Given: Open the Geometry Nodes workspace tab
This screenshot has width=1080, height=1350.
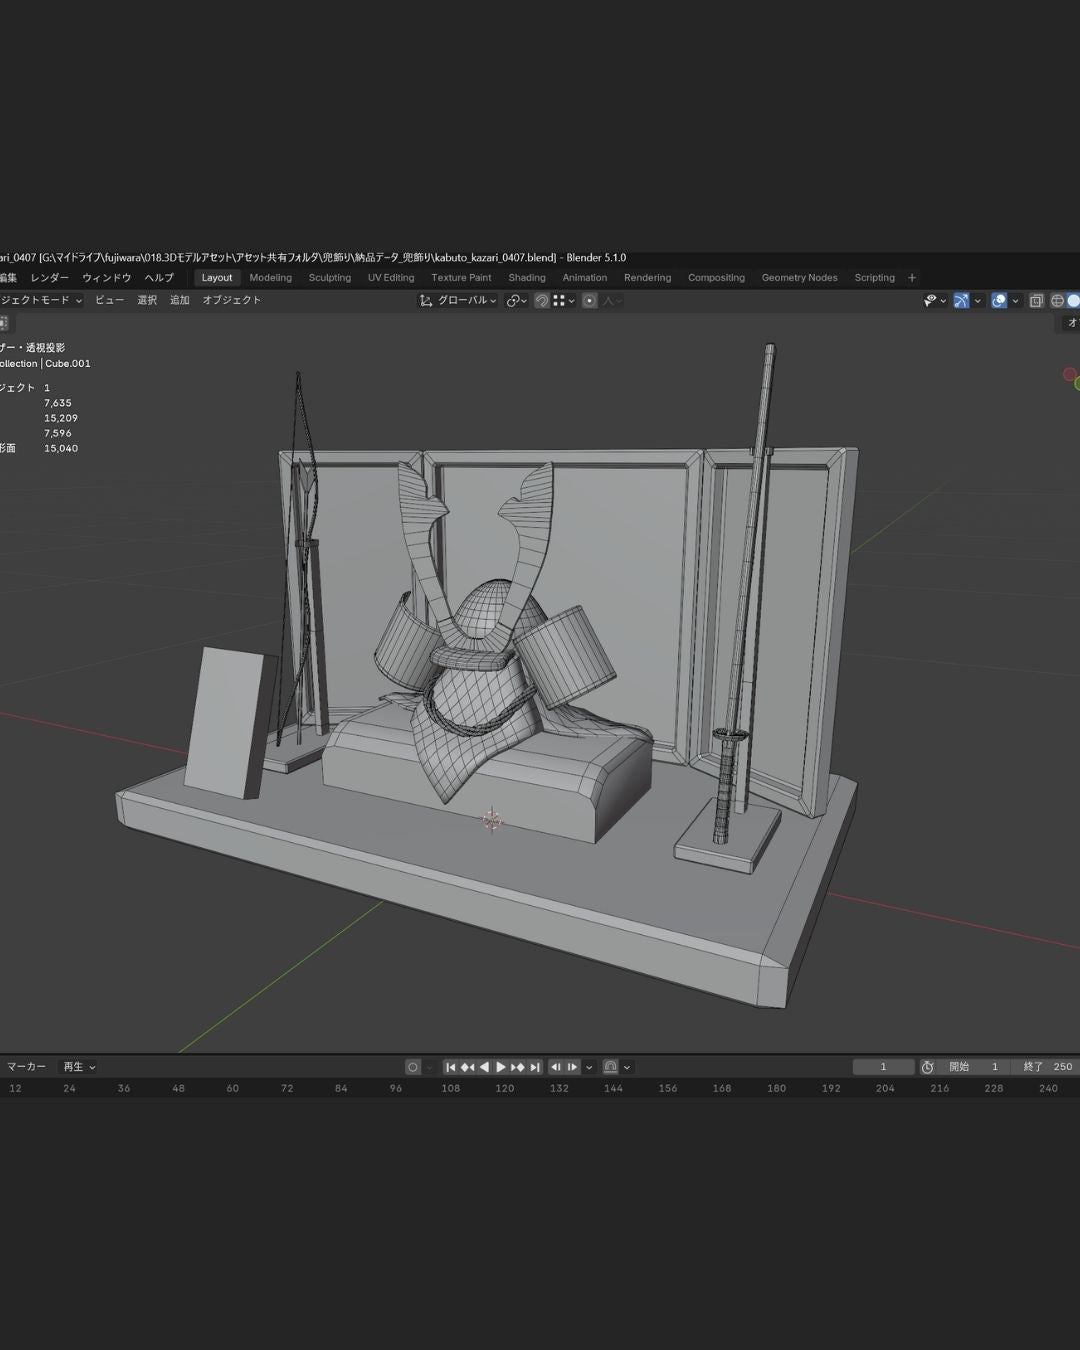Looking at the screenshot, I should tap(799, 278).
